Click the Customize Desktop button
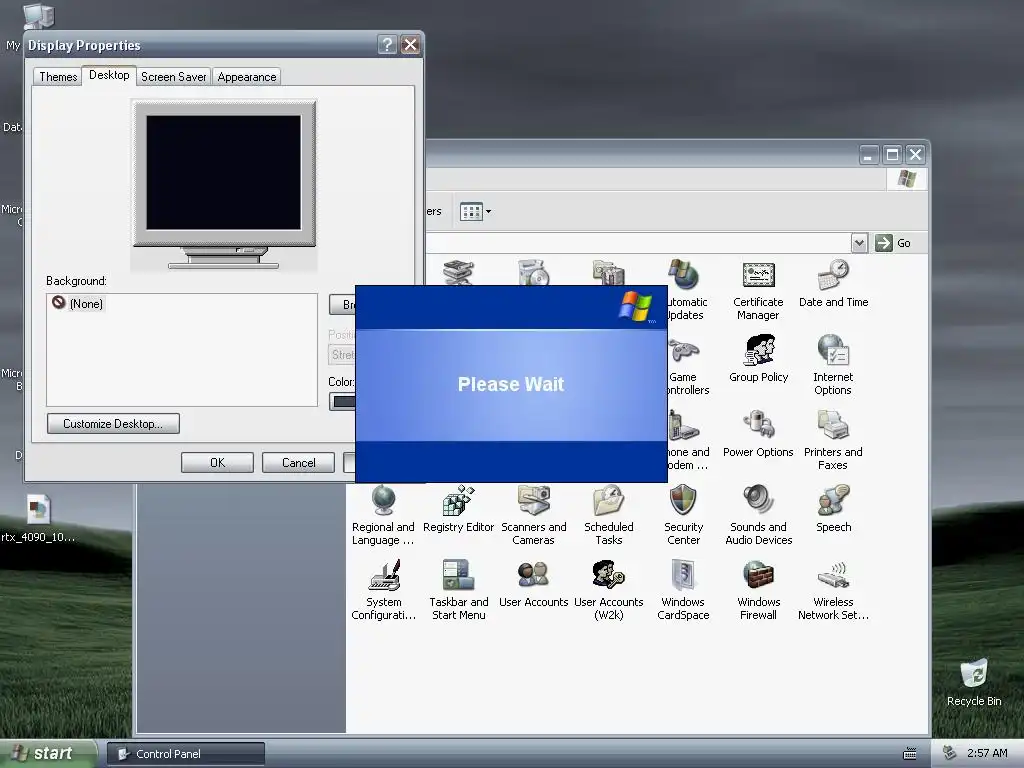 click(113, 423)
